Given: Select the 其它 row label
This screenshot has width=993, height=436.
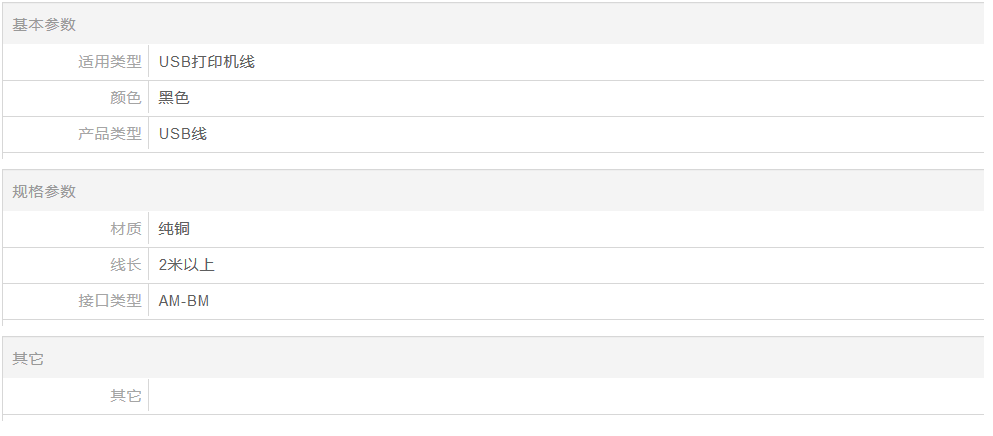Looking at the screenshot, I should (125, 396).
